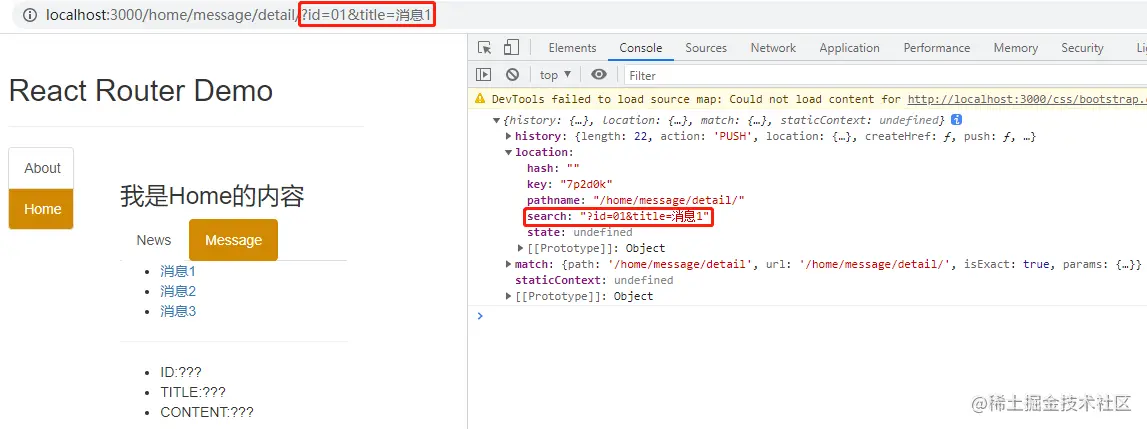
Task: Click the console Filter input field
Action: click(884, 75)
